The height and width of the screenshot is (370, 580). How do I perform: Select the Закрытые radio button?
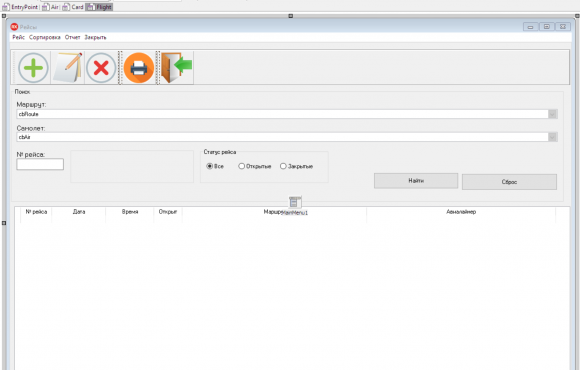[283, 166]
